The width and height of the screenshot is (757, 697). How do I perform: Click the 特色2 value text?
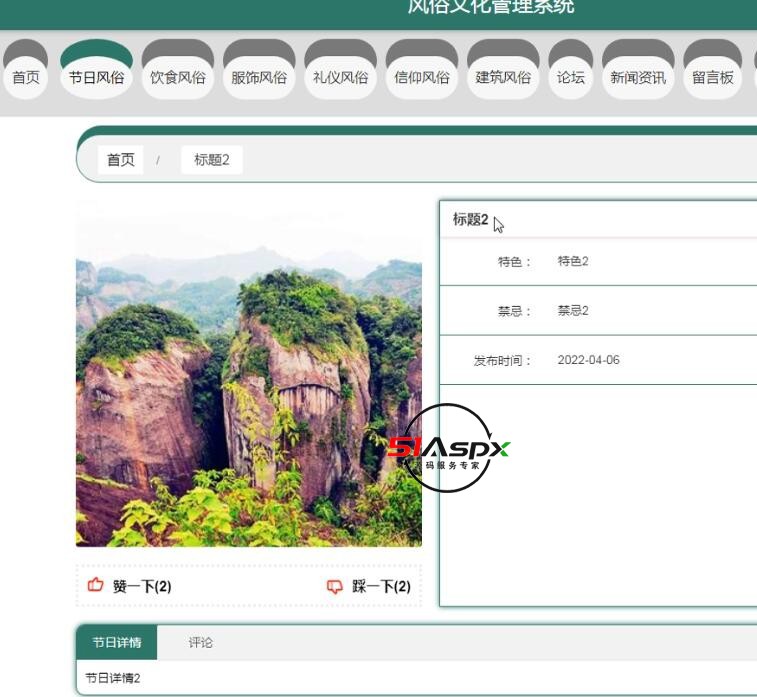(x=573, y=261)
